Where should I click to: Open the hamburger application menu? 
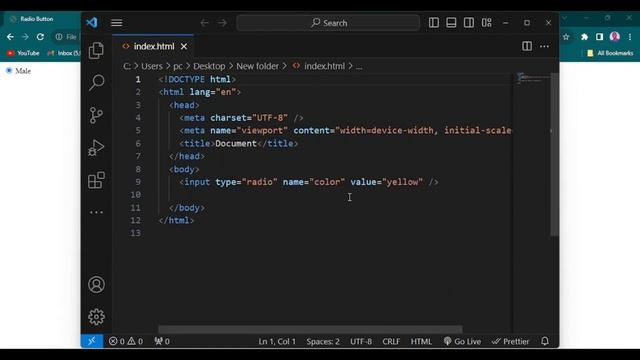pyautogui.click(x=117, y=22)
